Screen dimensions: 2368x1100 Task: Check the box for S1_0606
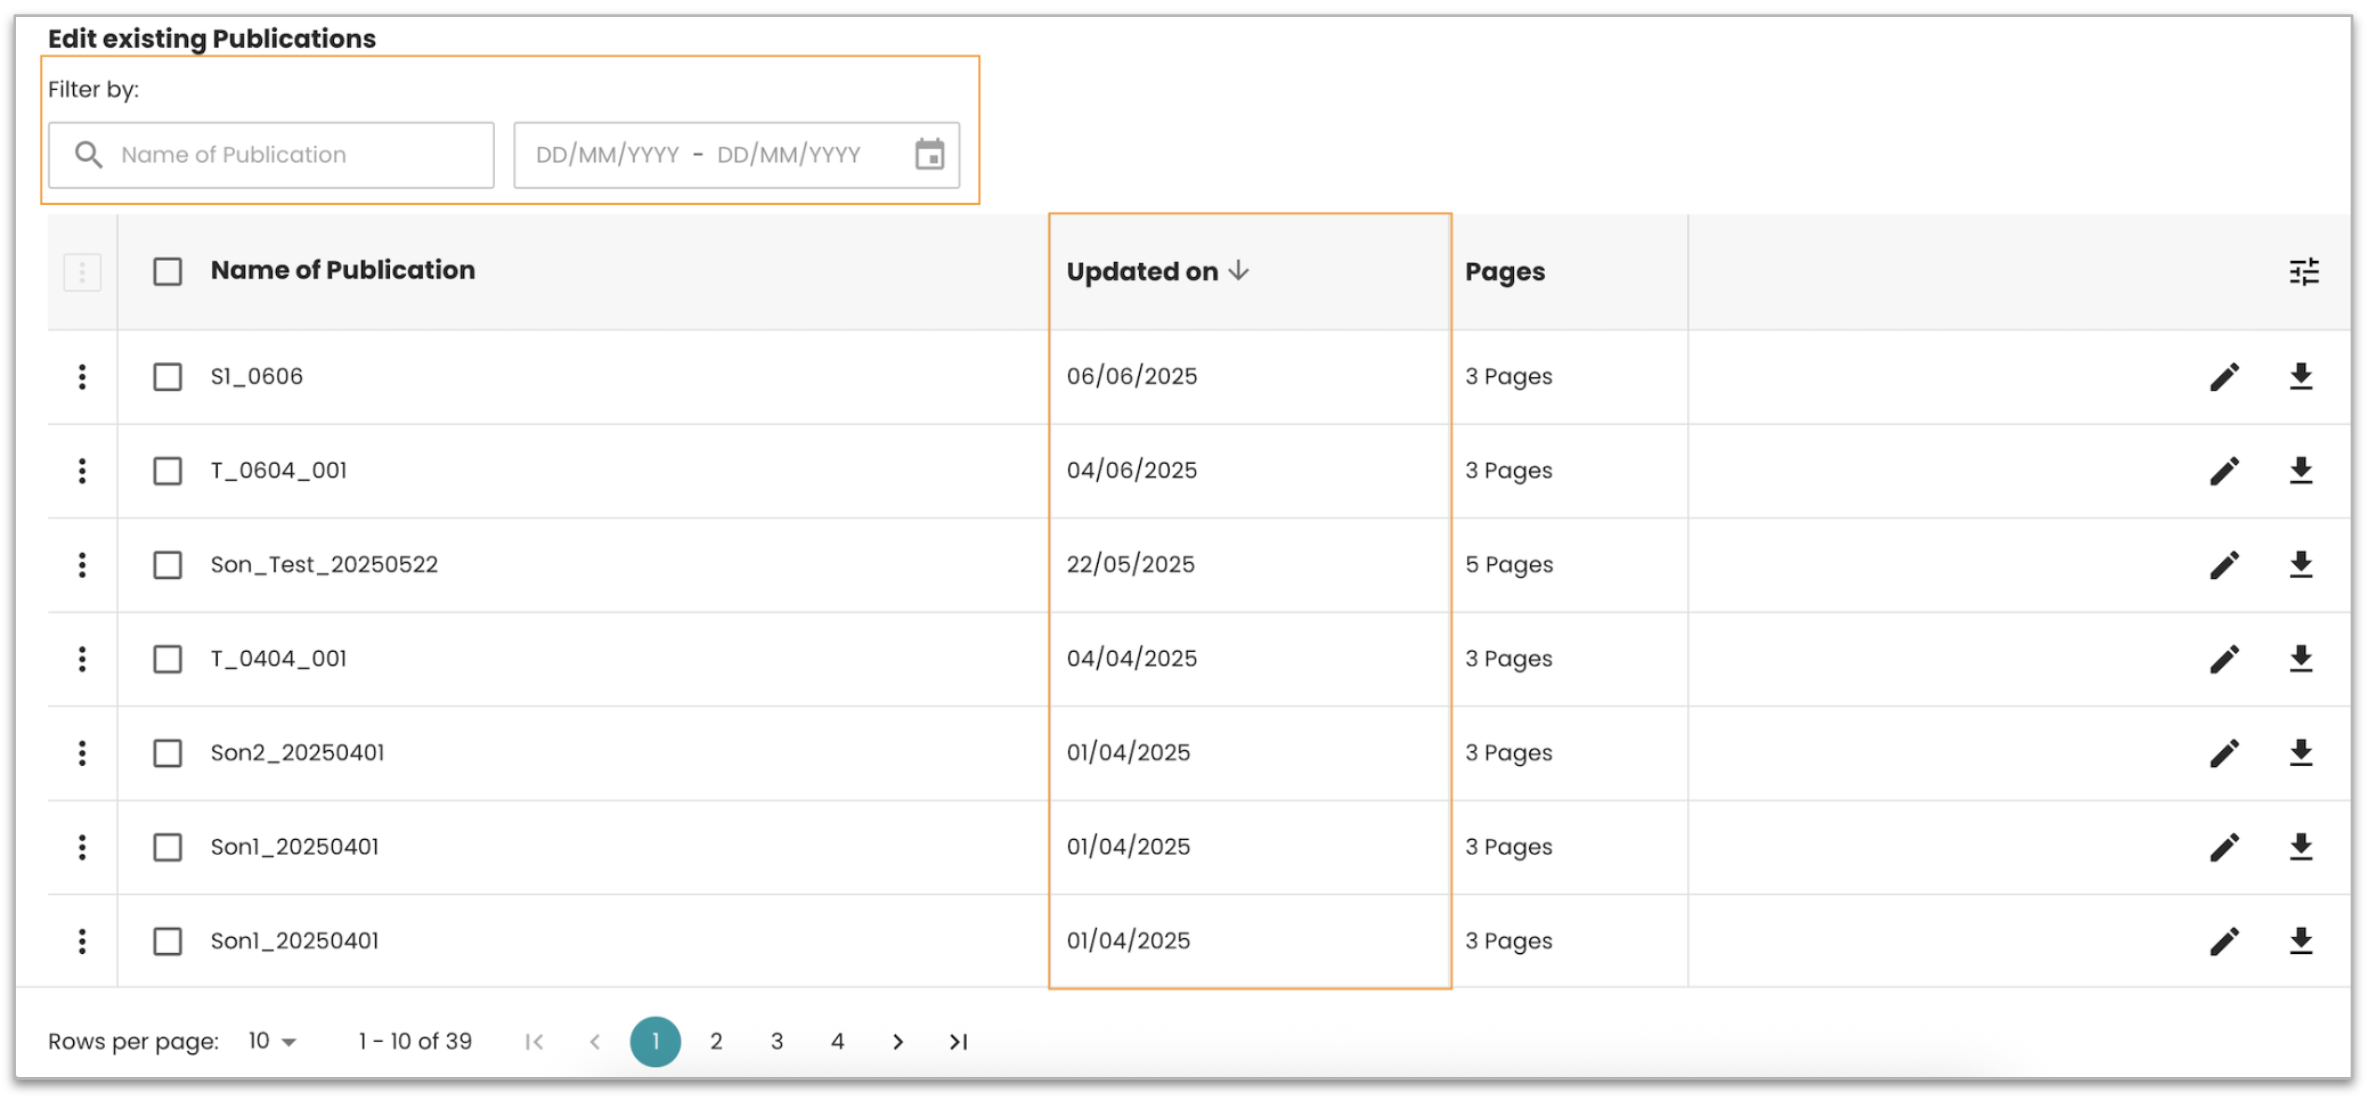coord(168,377)
